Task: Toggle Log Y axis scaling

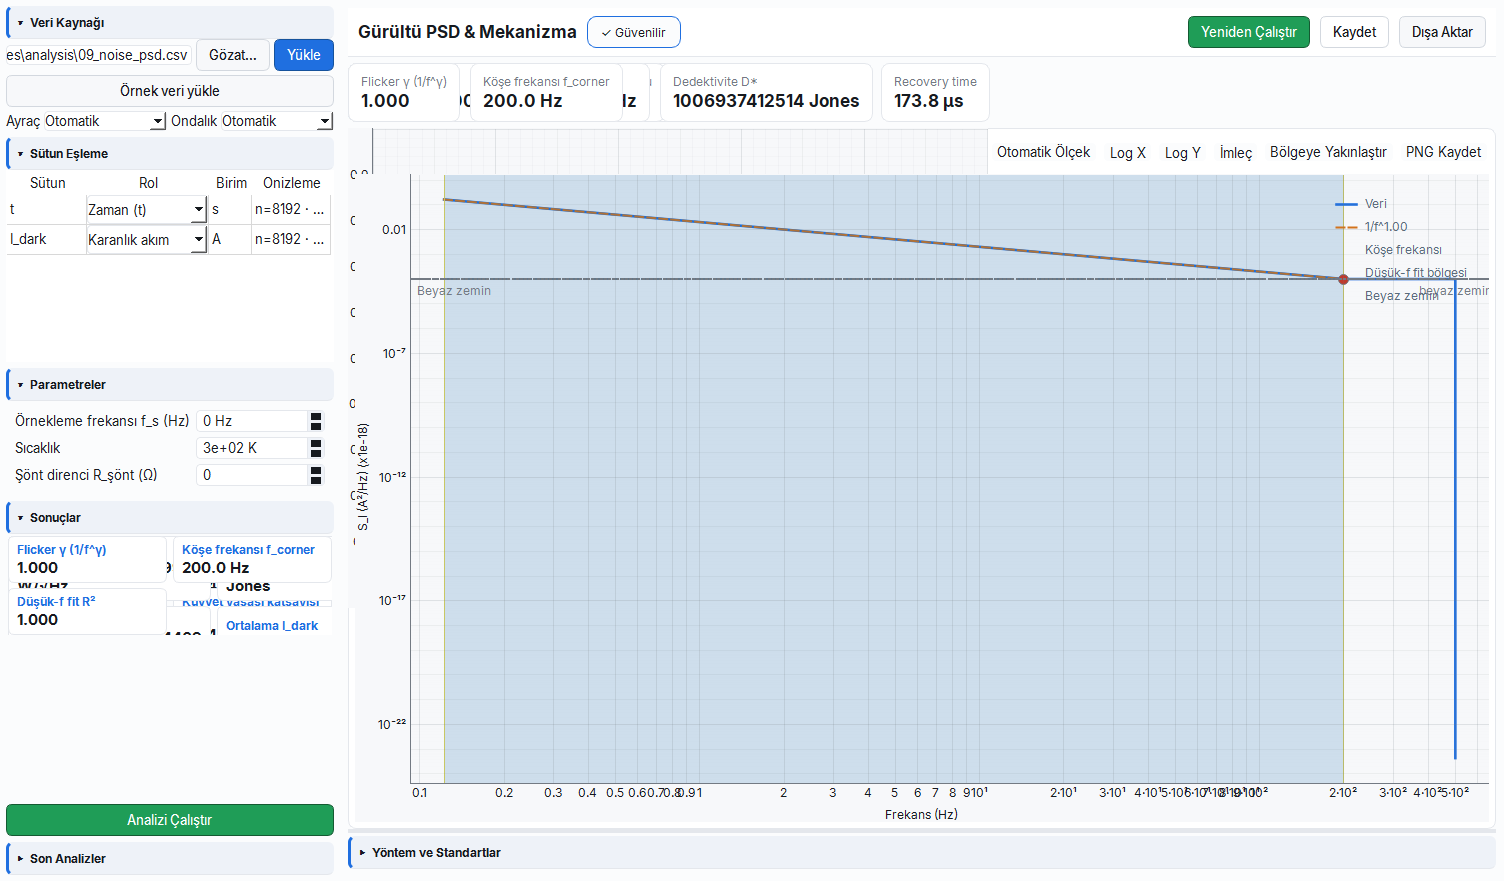Action: point(1182,152)
